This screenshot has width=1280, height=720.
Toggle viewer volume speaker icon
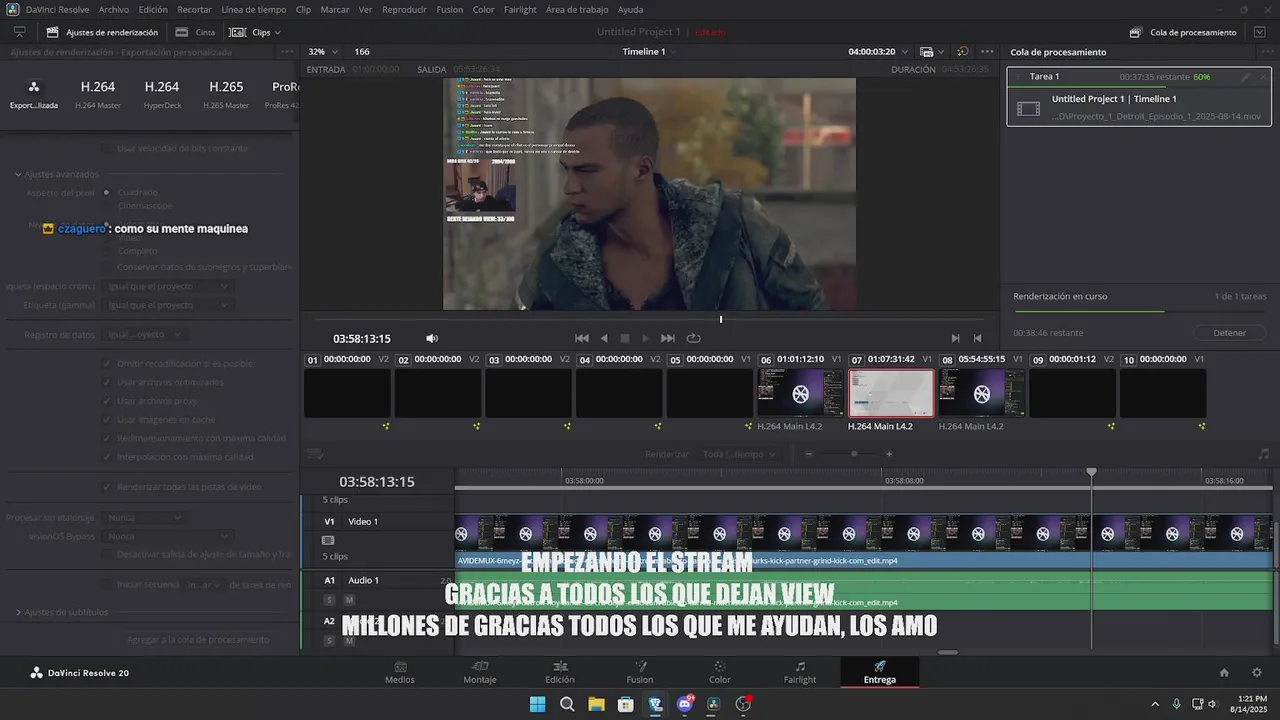[x=432, y=339]
